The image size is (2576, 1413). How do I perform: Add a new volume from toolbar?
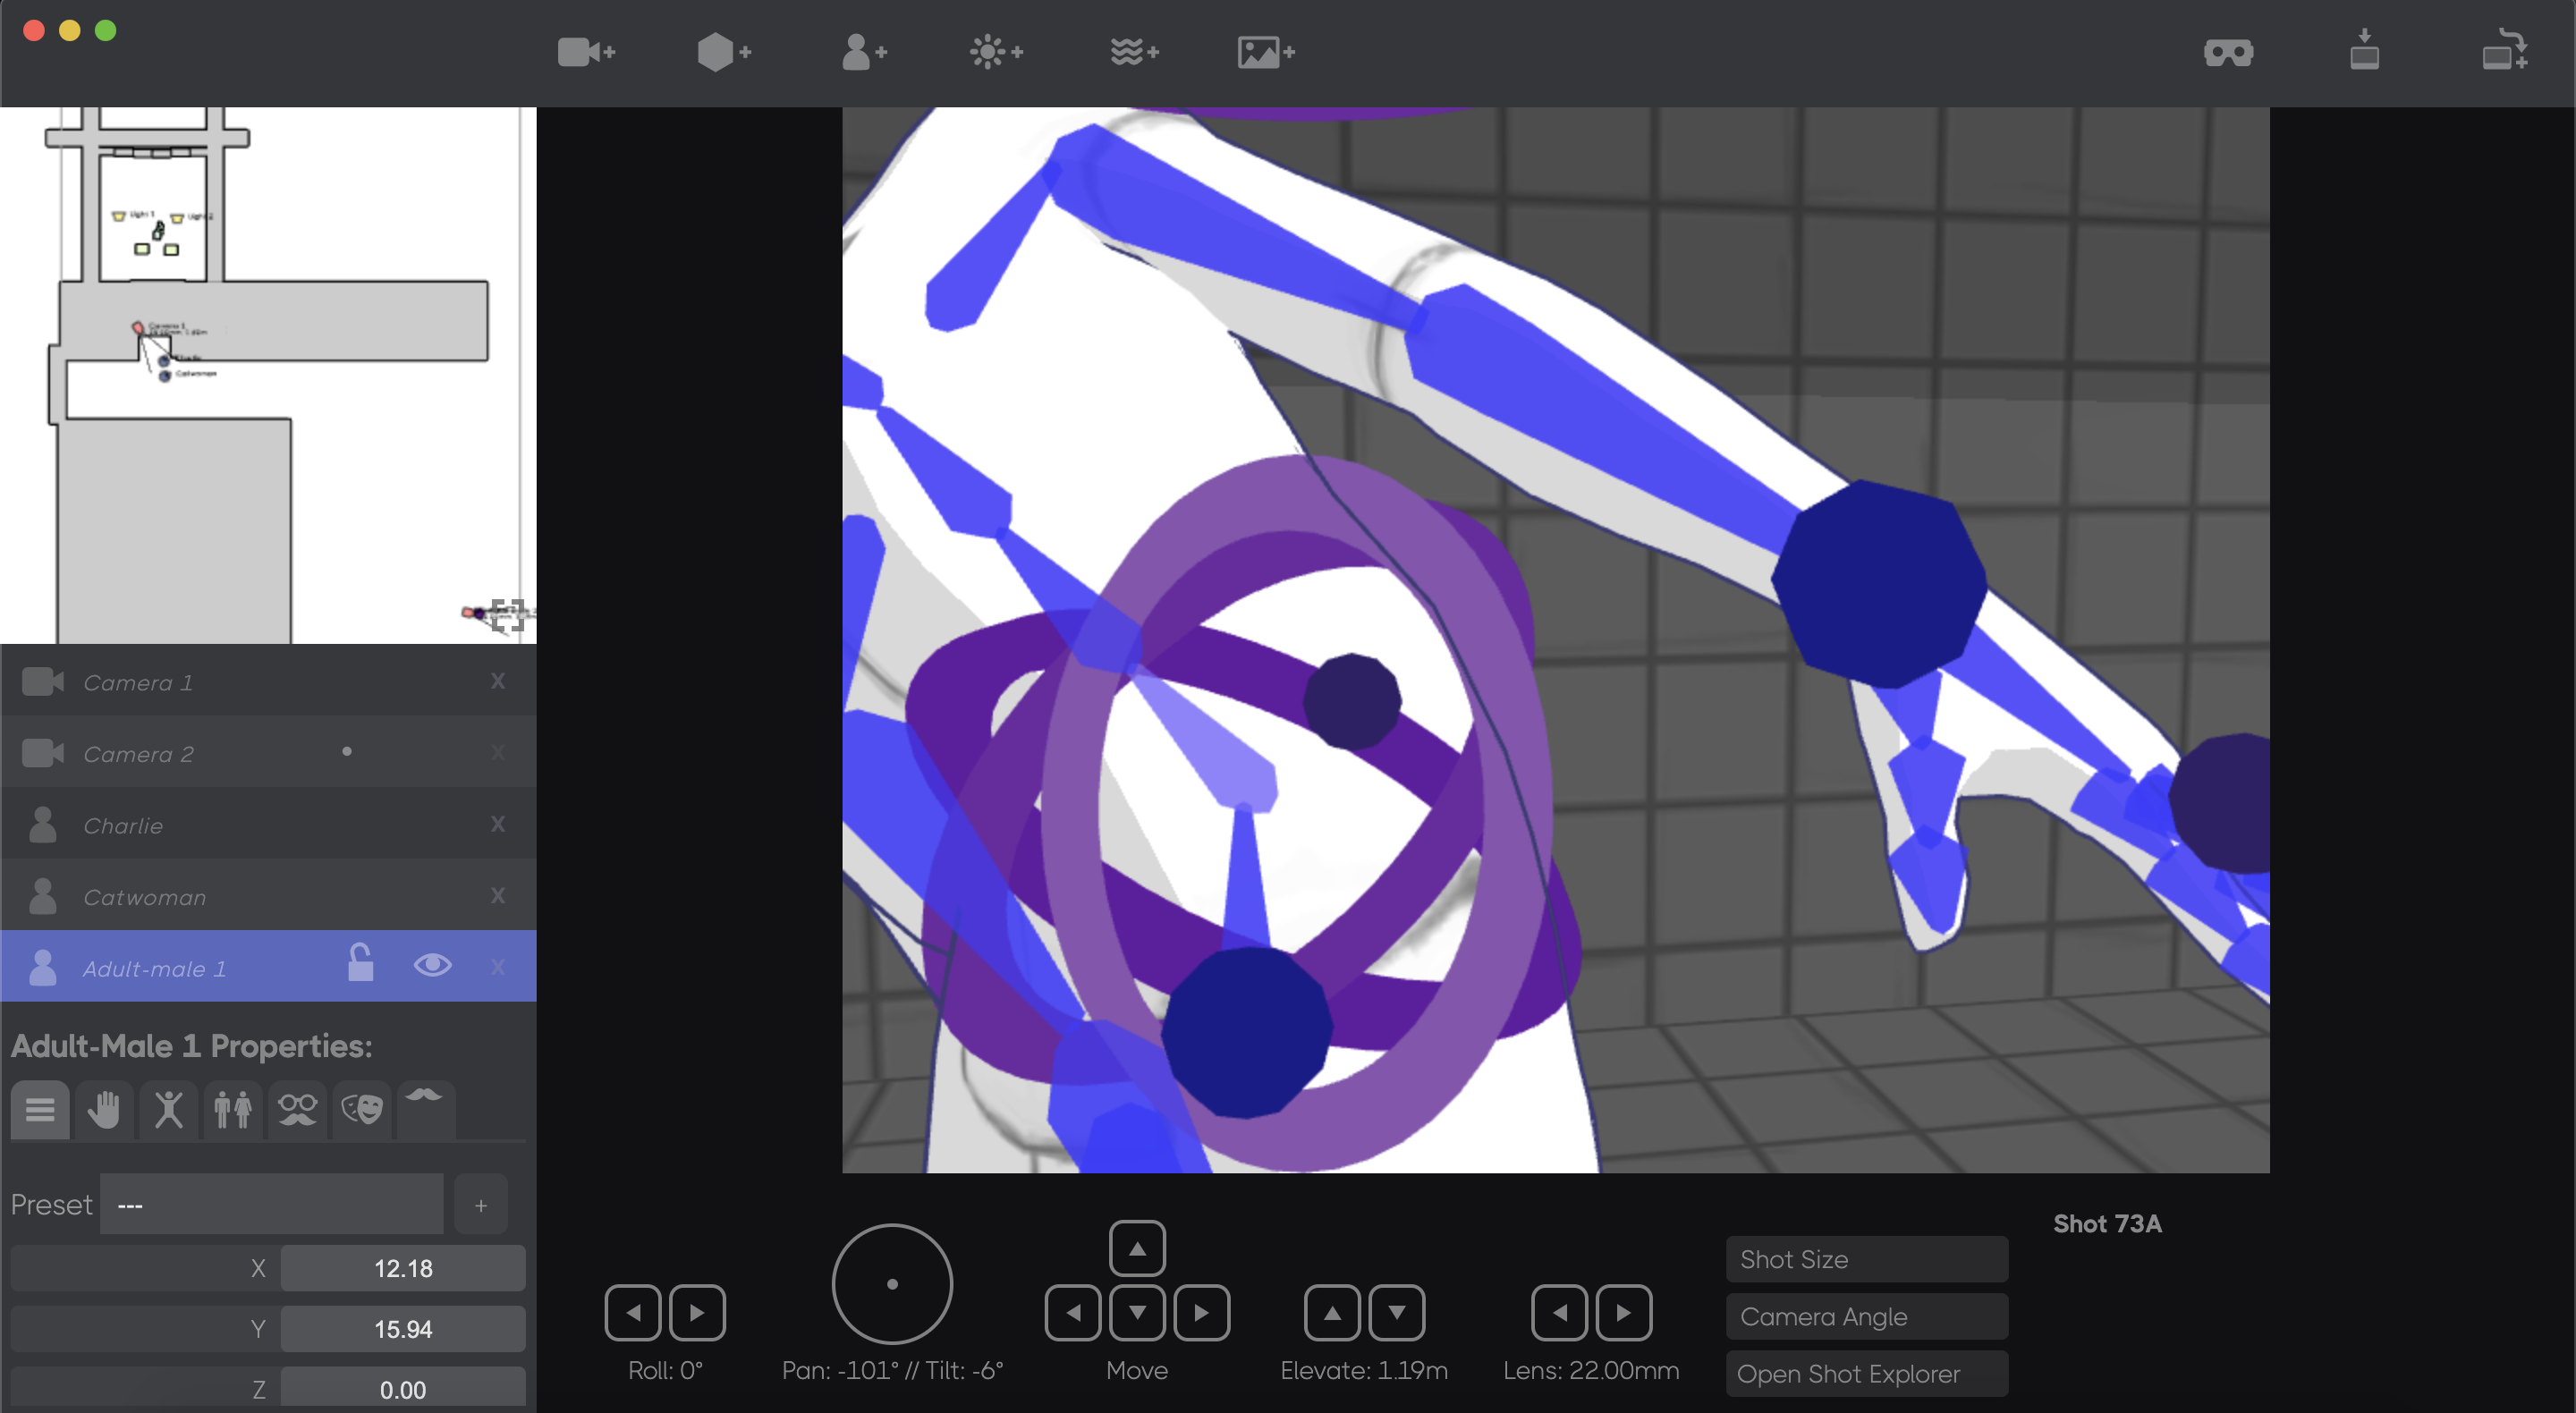coord(1134,52)
